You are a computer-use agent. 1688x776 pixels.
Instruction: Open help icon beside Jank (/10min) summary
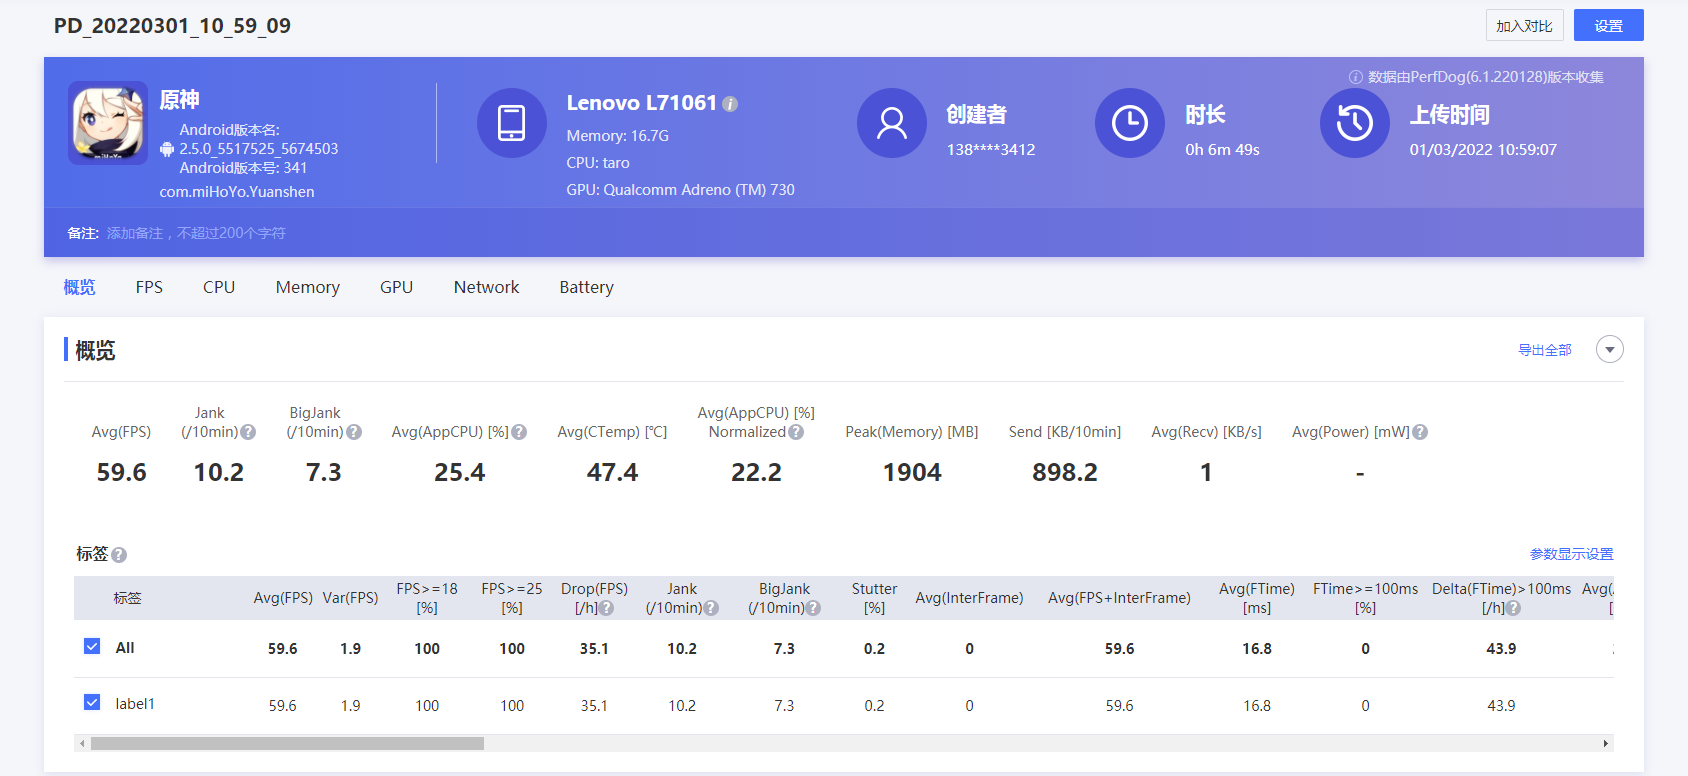[248, 432]
